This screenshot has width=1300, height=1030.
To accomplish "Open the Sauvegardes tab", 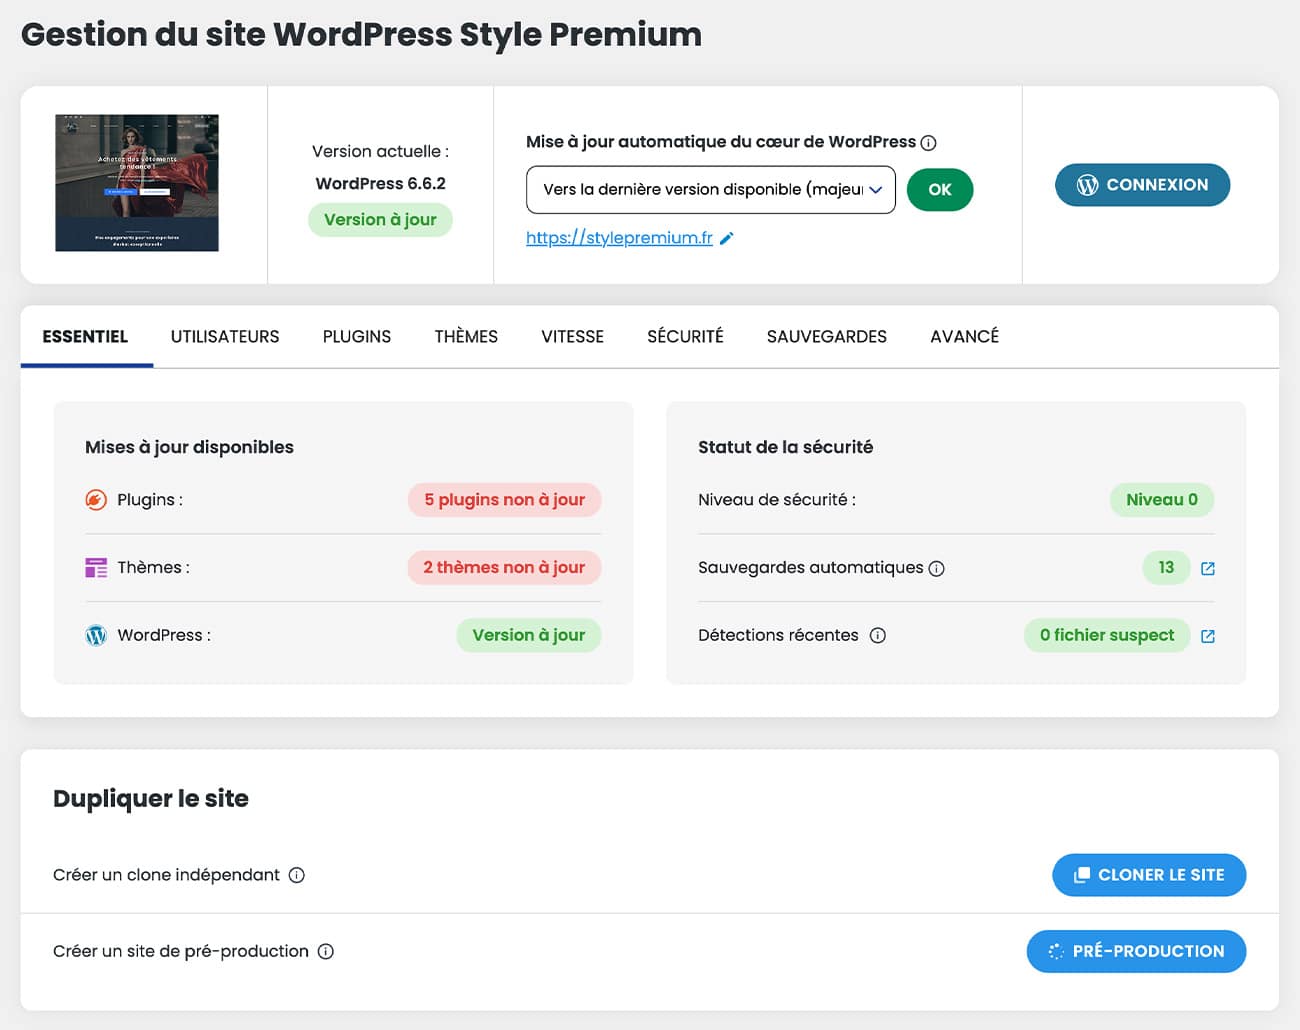I will (826, 336).
